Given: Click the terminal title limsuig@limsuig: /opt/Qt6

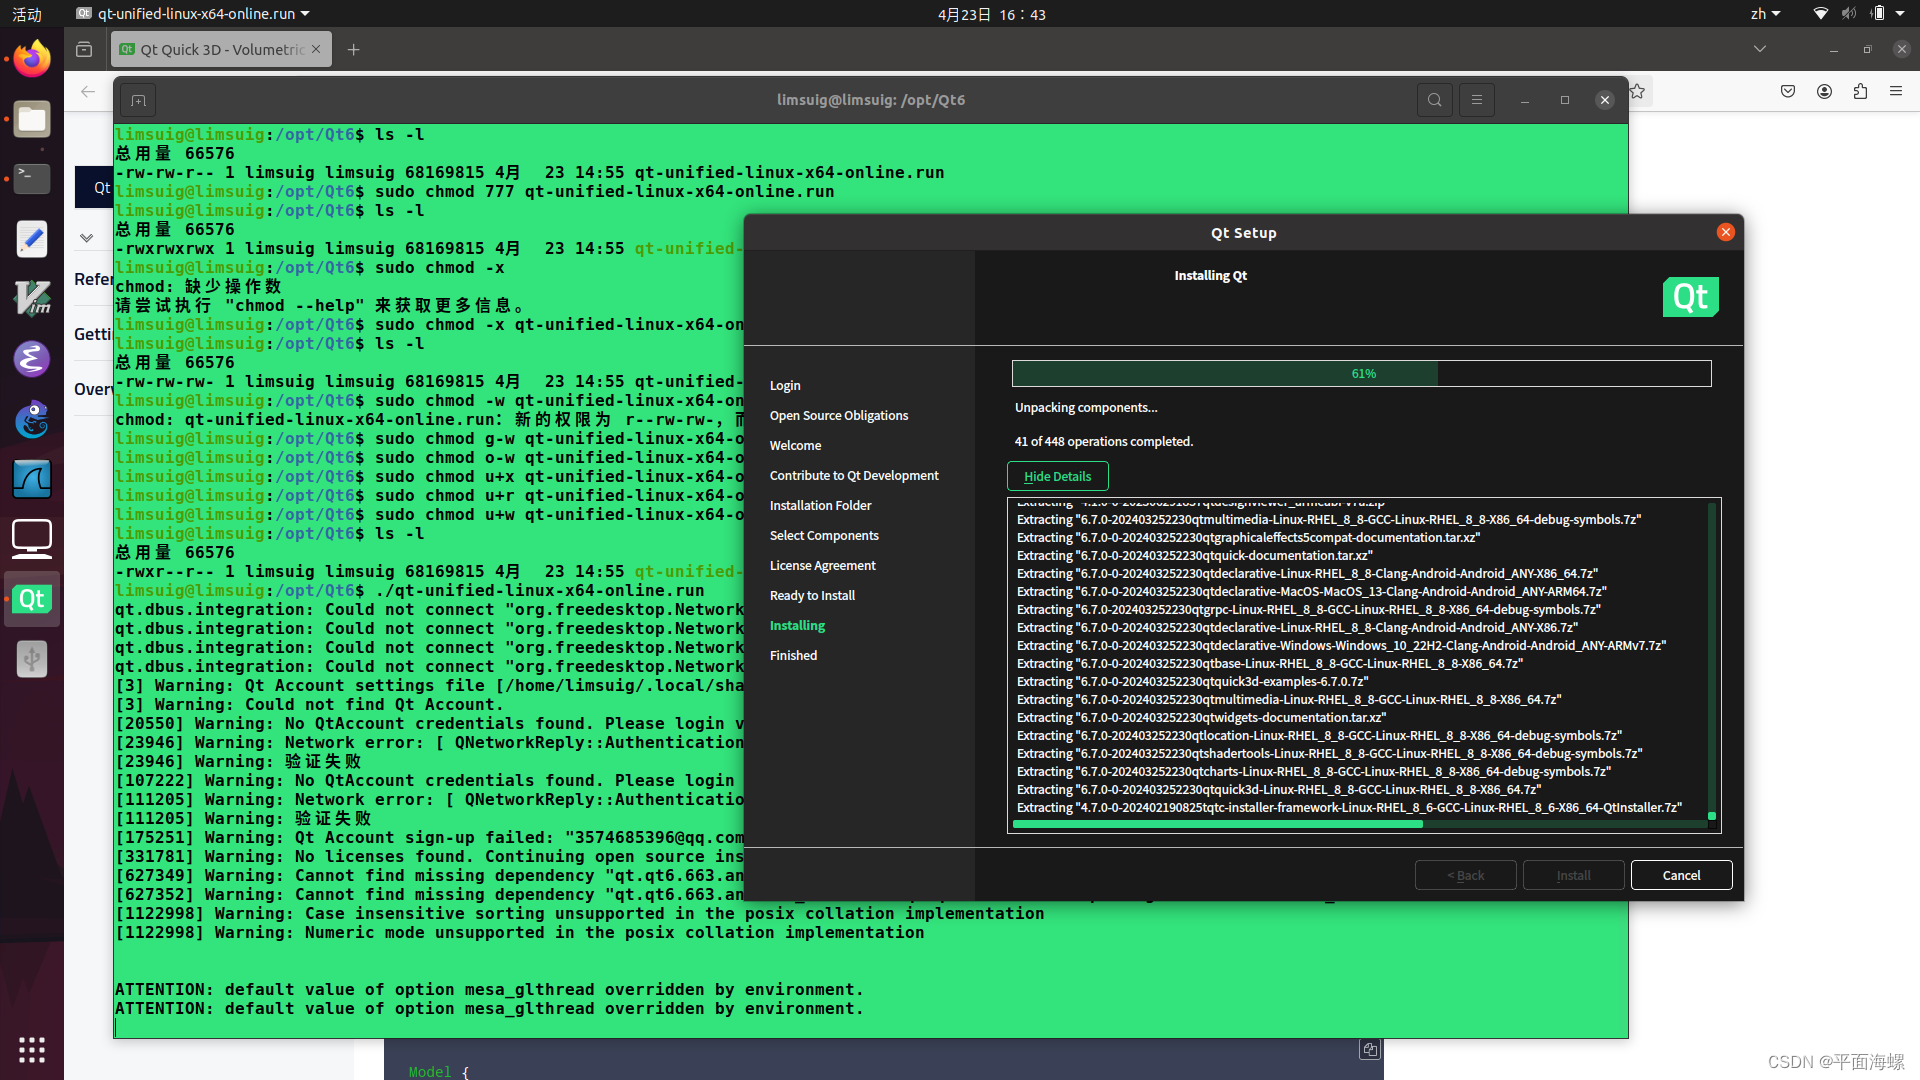Looking at the screenshot, I should 870,100.
